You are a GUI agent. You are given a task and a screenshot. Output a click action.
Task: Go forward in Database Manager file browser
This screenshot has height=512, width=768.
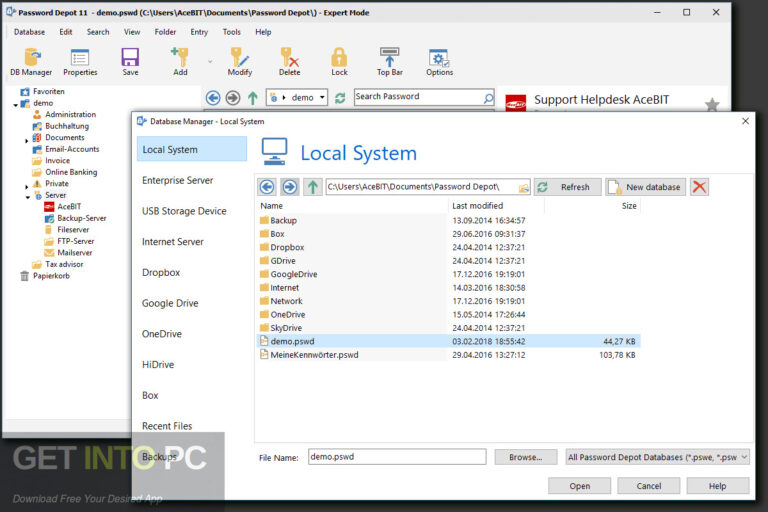click(289, 187)
